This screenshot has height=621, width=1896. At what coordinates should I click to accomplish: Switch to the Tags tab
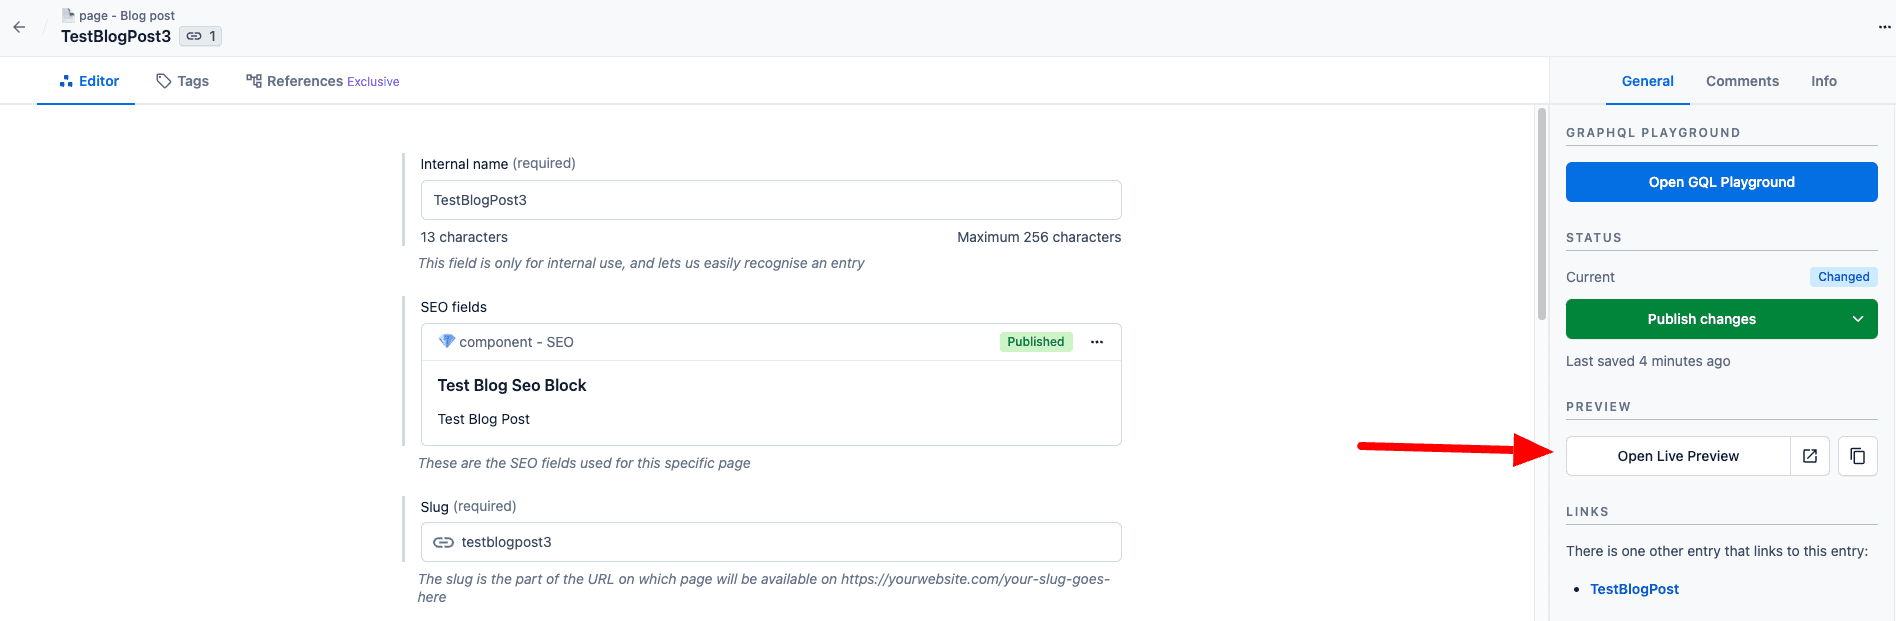pyautogui.click(x=182, y=81)
